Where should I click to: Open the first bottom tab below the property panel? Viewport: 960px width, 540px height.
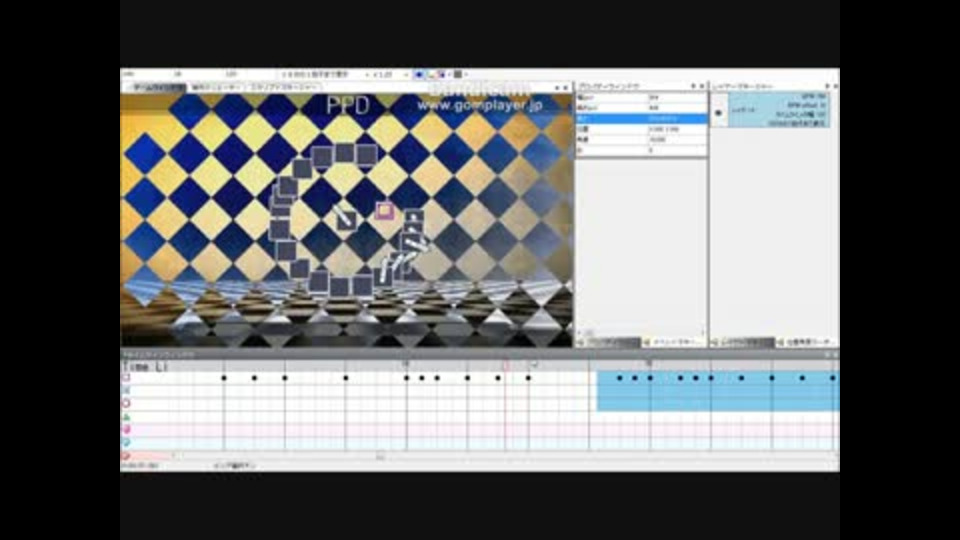pyautogui.click(x=609, y=342)
